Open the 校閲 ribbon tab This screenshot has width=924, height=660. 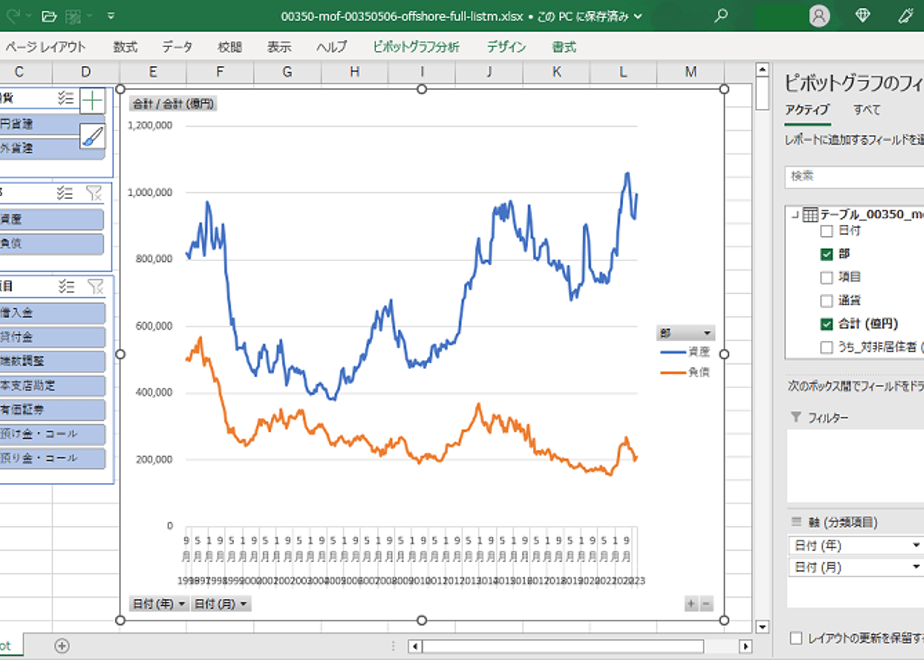229,47
